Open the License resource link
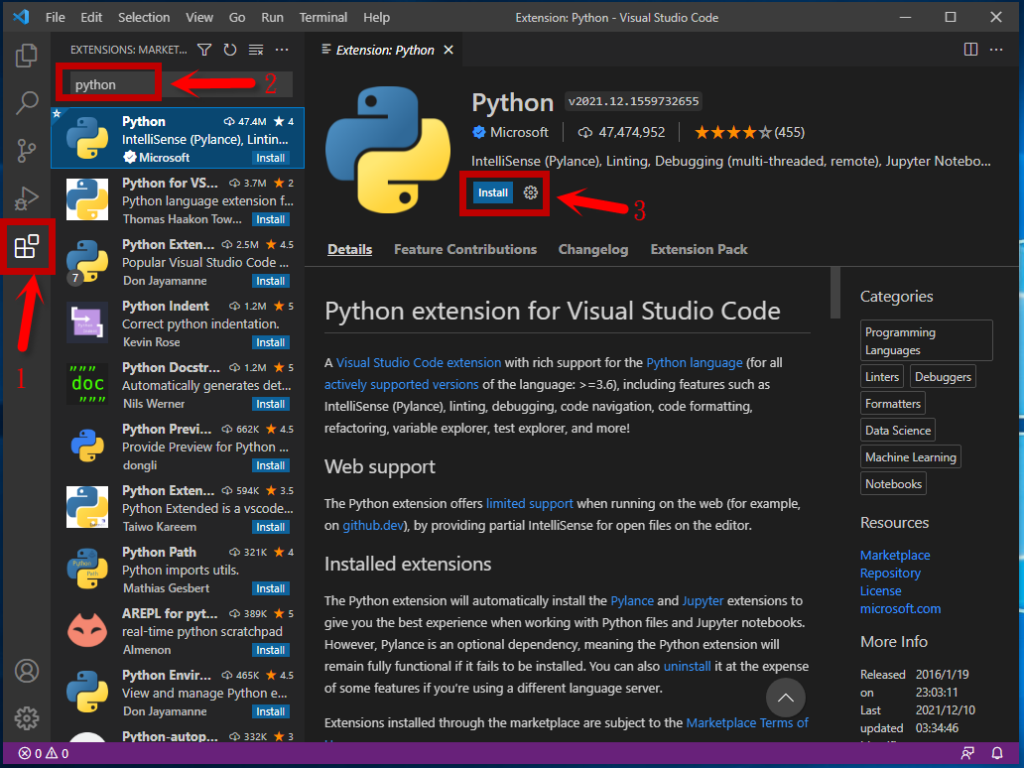Viewport: 1024px width, 768px height. 880,591
